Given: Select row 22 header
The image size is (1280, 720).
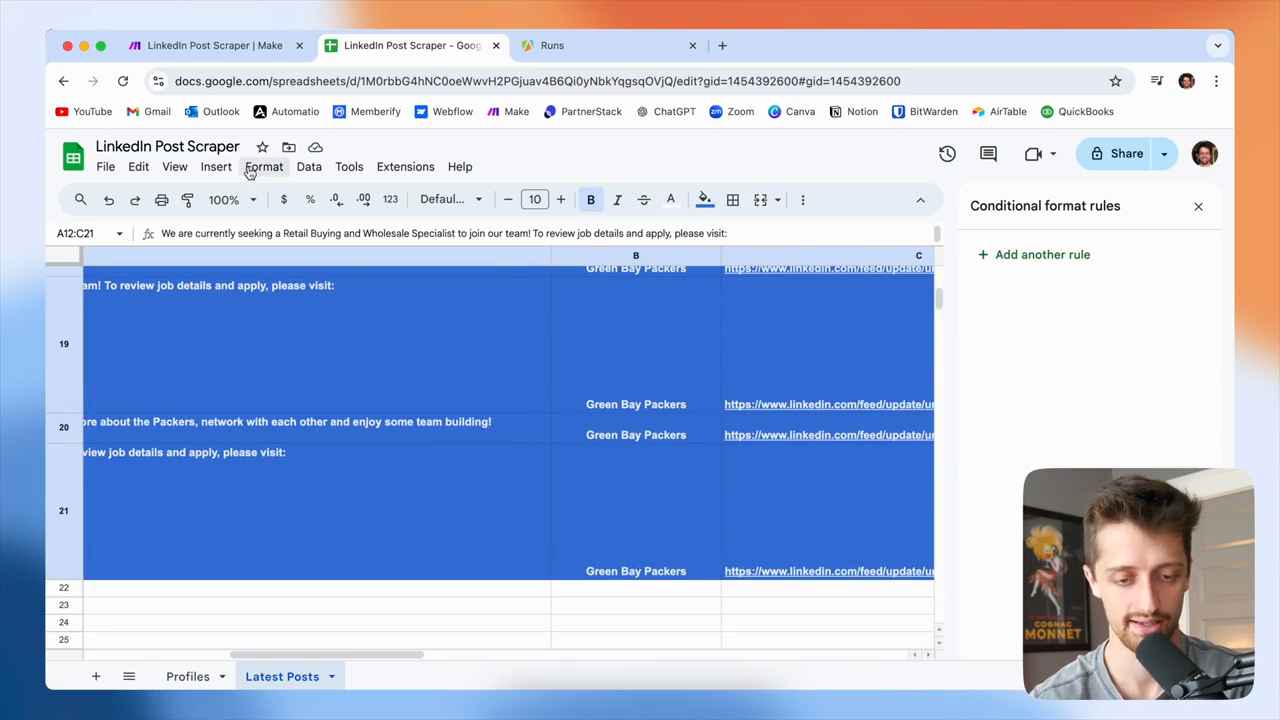Looking at the screenshot, I should tap(64, 588).
